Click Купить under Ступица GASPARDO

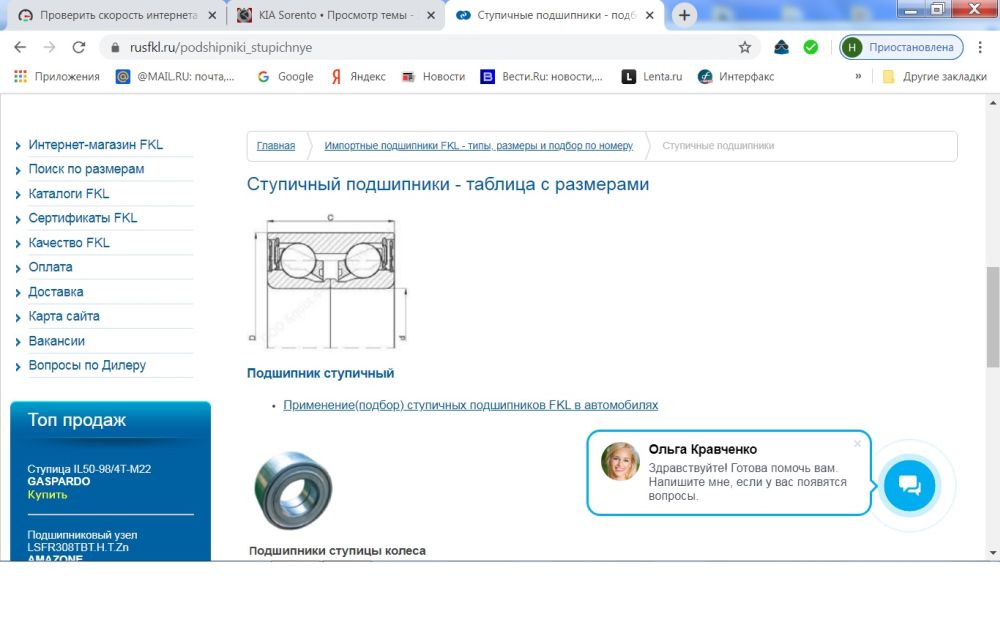click(47, 495)
